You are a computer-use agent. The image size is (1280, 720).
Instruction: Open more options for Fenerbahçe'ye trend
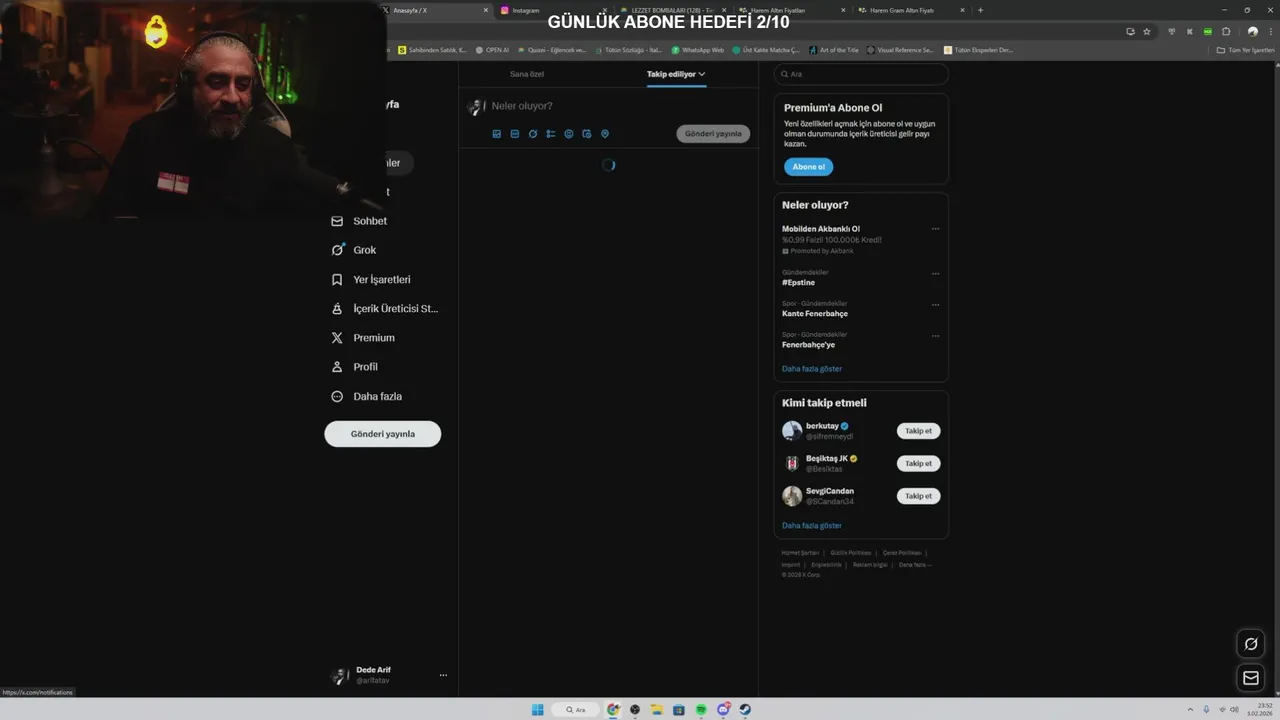pos(935,335)
